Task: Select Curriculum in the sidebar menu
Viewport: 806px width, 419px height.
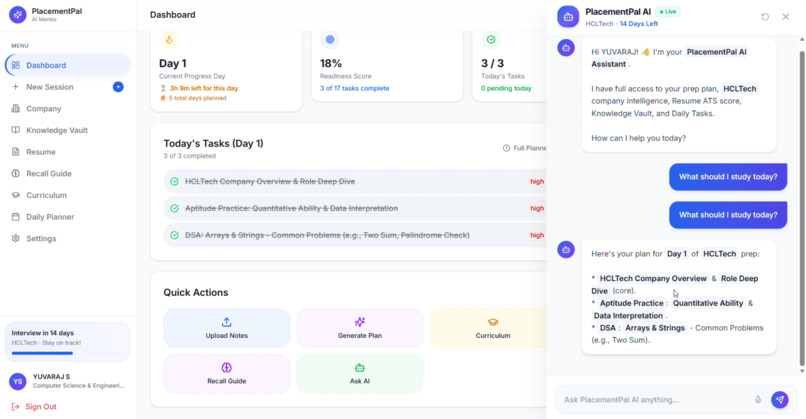Action: 67,195
